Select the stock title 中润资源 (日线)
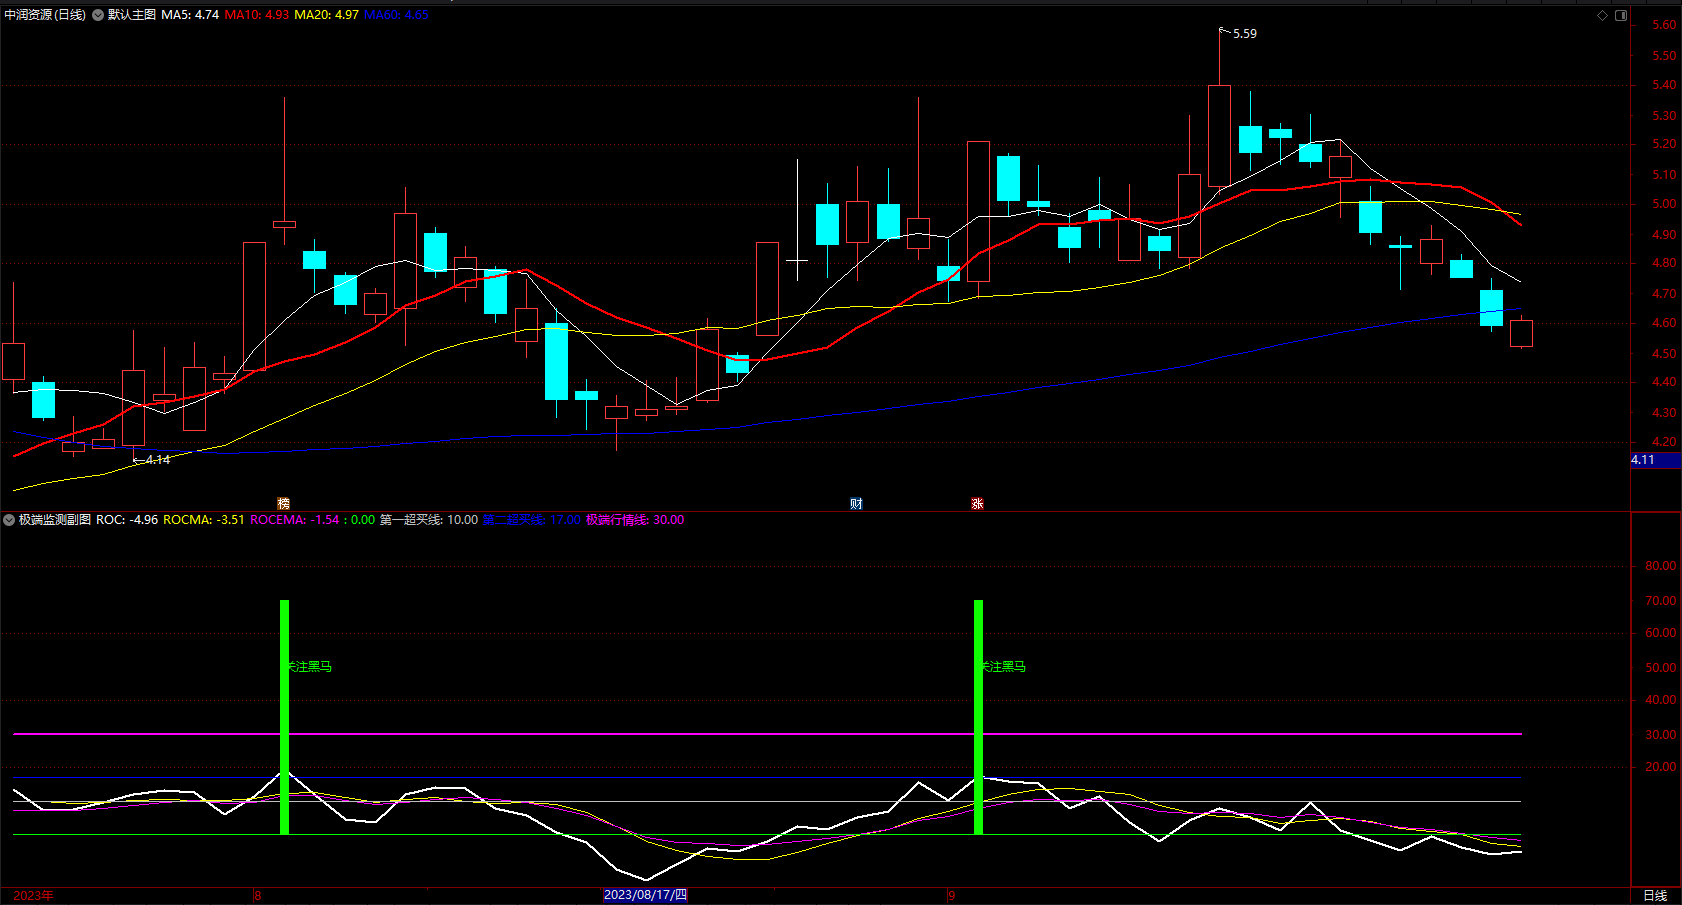1682x905 pixels. click(x=45, y=15)
